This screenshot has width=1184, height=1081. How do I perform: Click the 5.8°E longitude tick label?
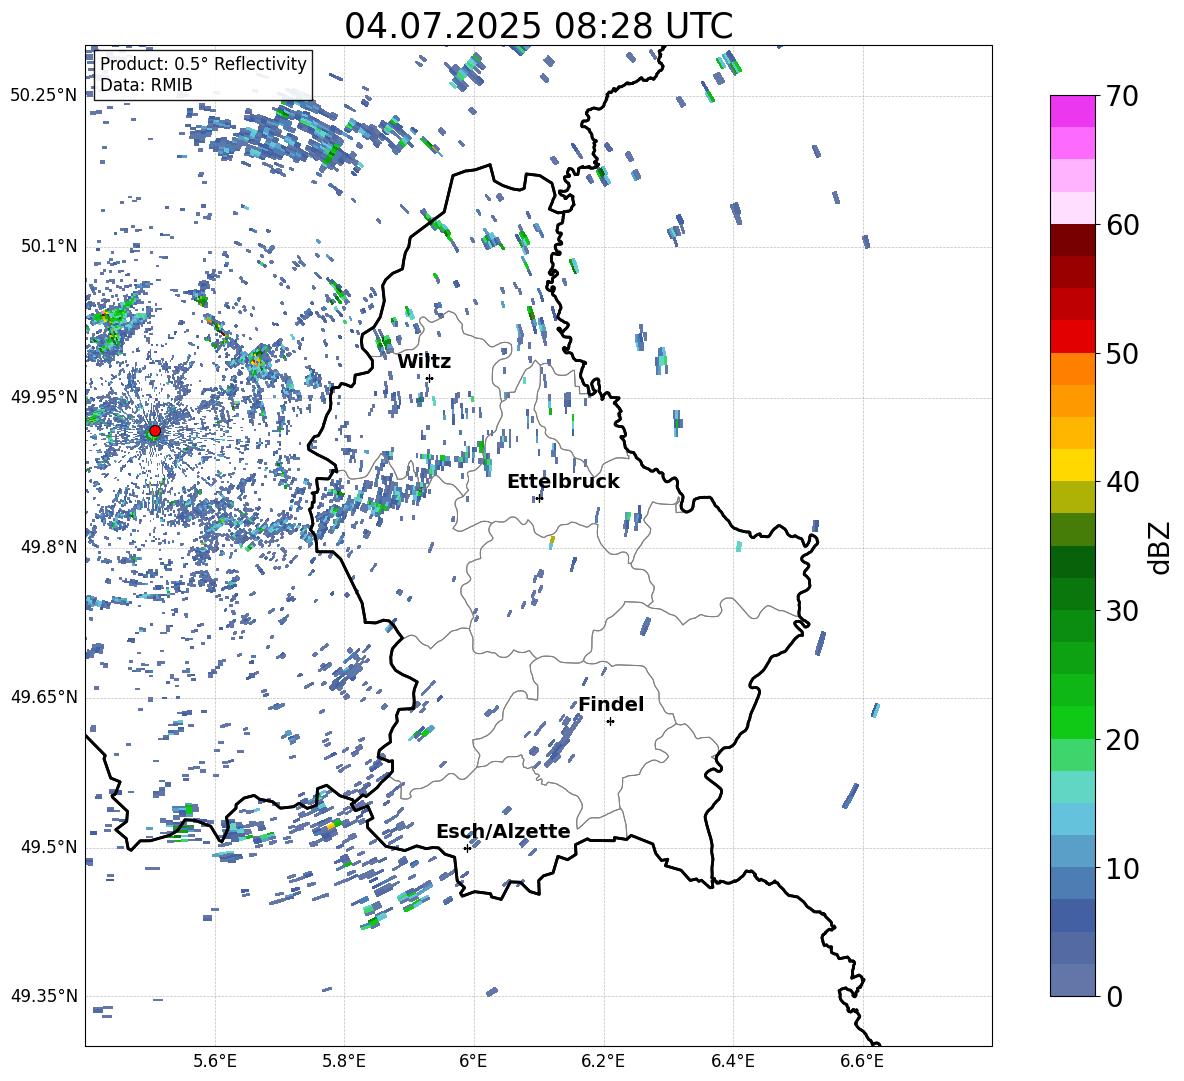[344, 1062]
